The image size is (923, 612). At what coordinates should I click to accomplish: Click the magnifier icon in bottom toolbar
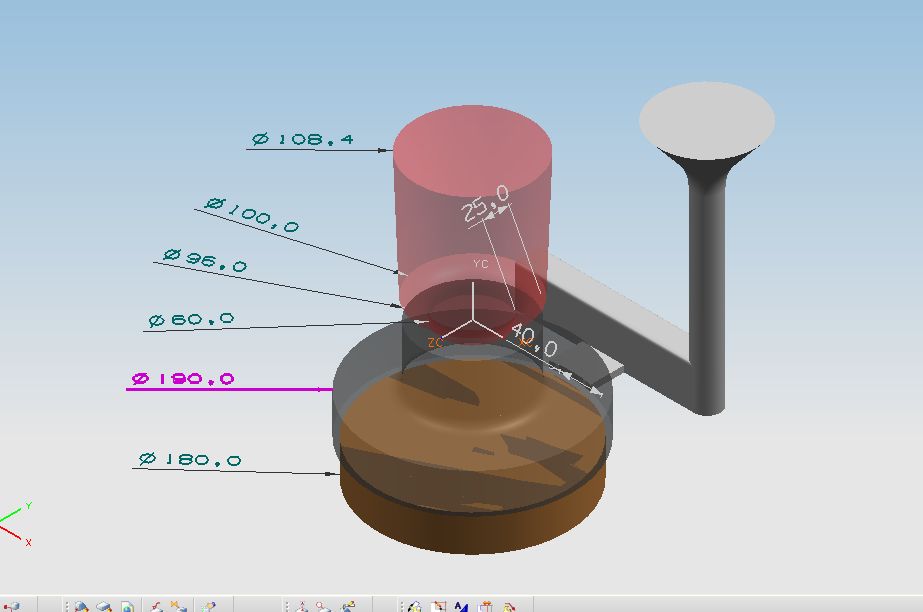pos(323,606)
